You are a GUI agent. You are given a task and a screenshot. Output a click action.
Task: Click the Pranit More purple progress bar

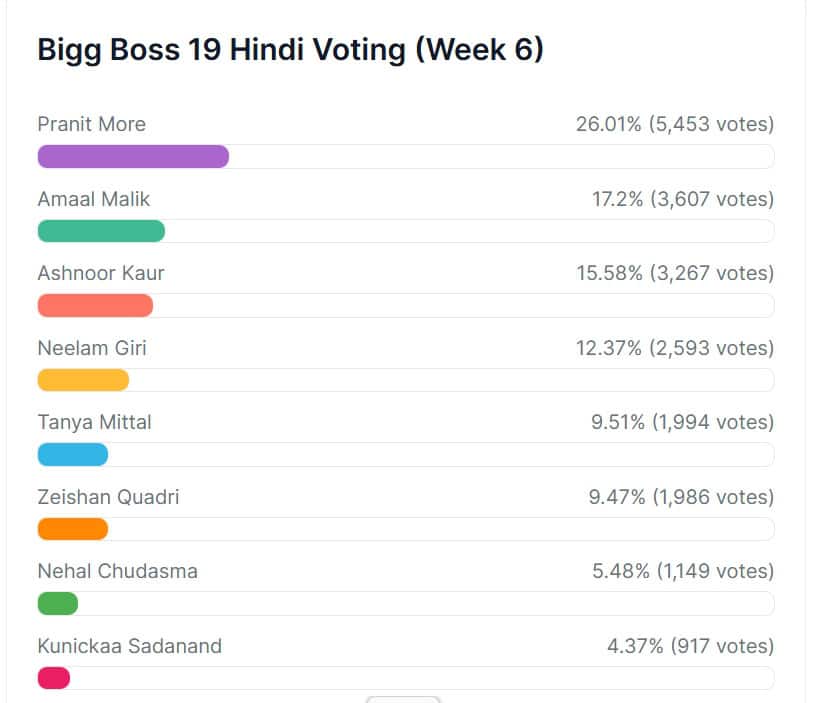tap(133, 156)
